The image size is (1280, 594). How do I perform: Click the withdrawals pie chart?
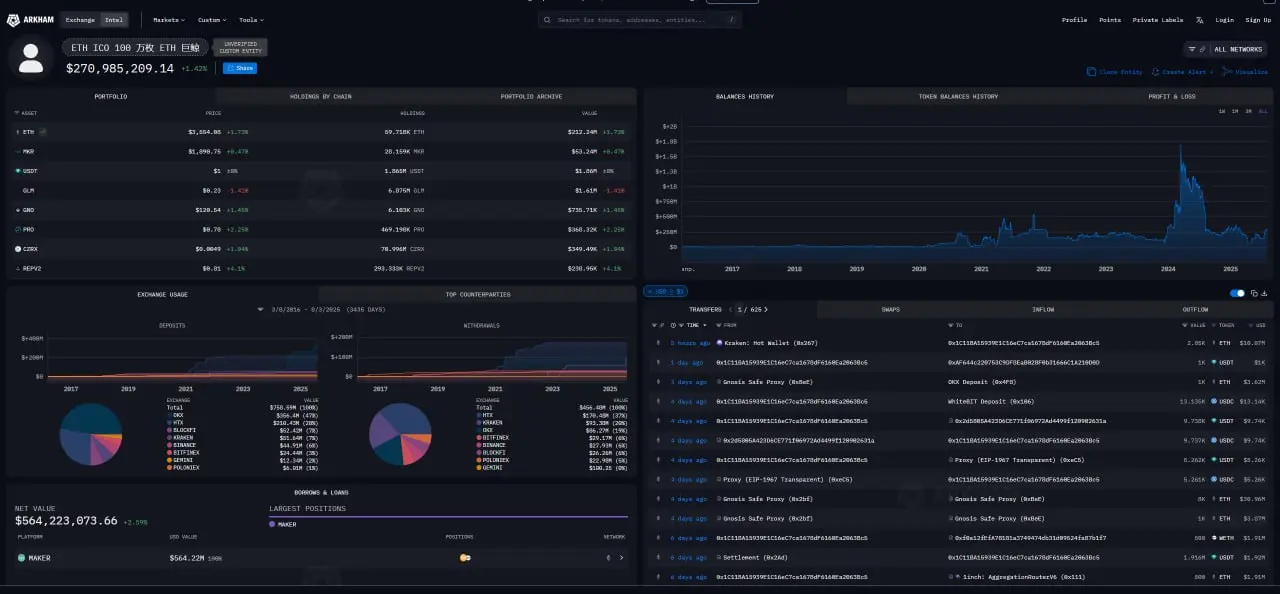[400, 433]
